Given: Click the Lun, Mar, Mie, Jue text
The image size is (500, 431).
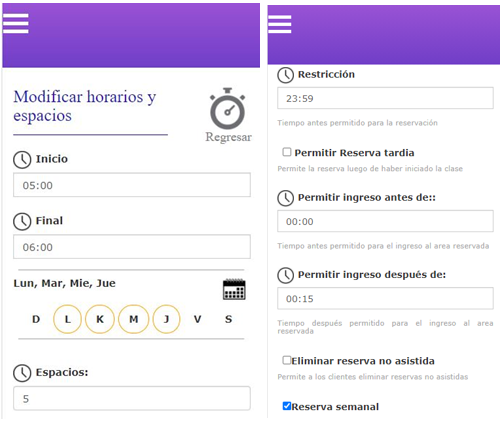Looking at the screenshot, I should coord(64,283).
